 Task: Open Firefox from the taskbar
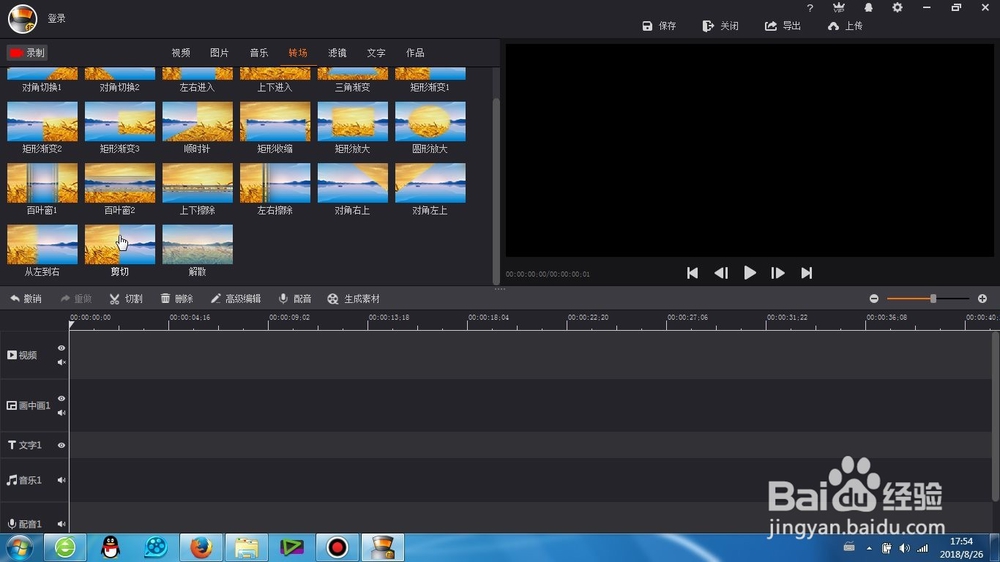point(200,547)
